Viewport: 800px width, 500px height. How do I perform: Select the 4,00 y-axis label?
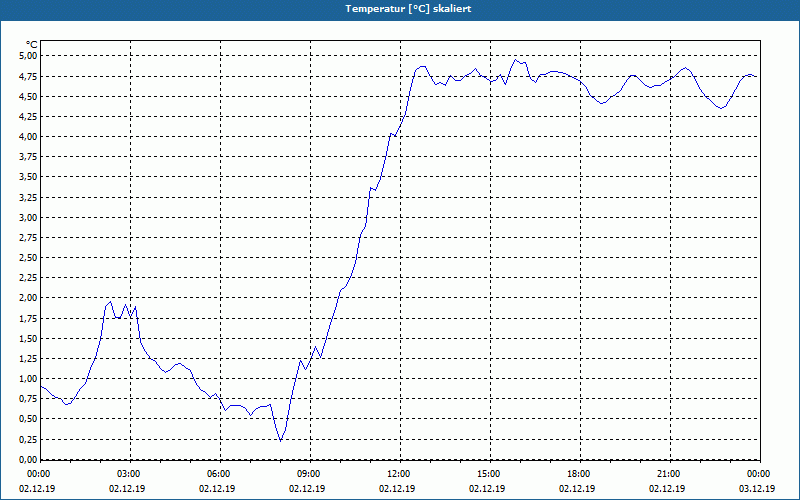pyautogui.click(x=28, y=137)
